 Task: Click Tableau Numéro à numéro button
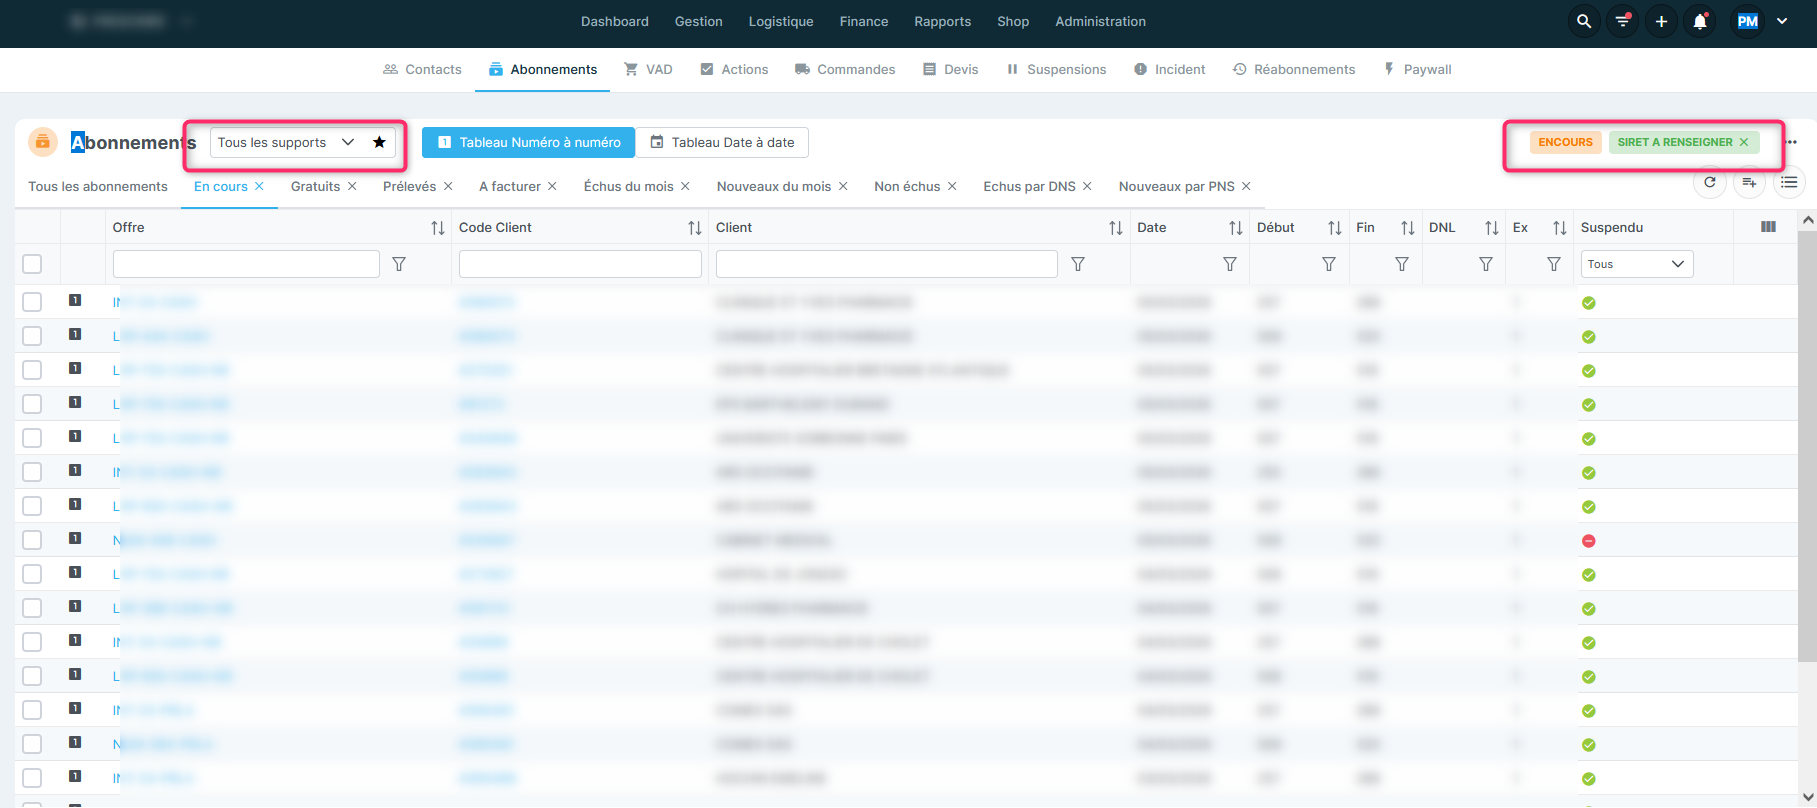coord(528,142)
